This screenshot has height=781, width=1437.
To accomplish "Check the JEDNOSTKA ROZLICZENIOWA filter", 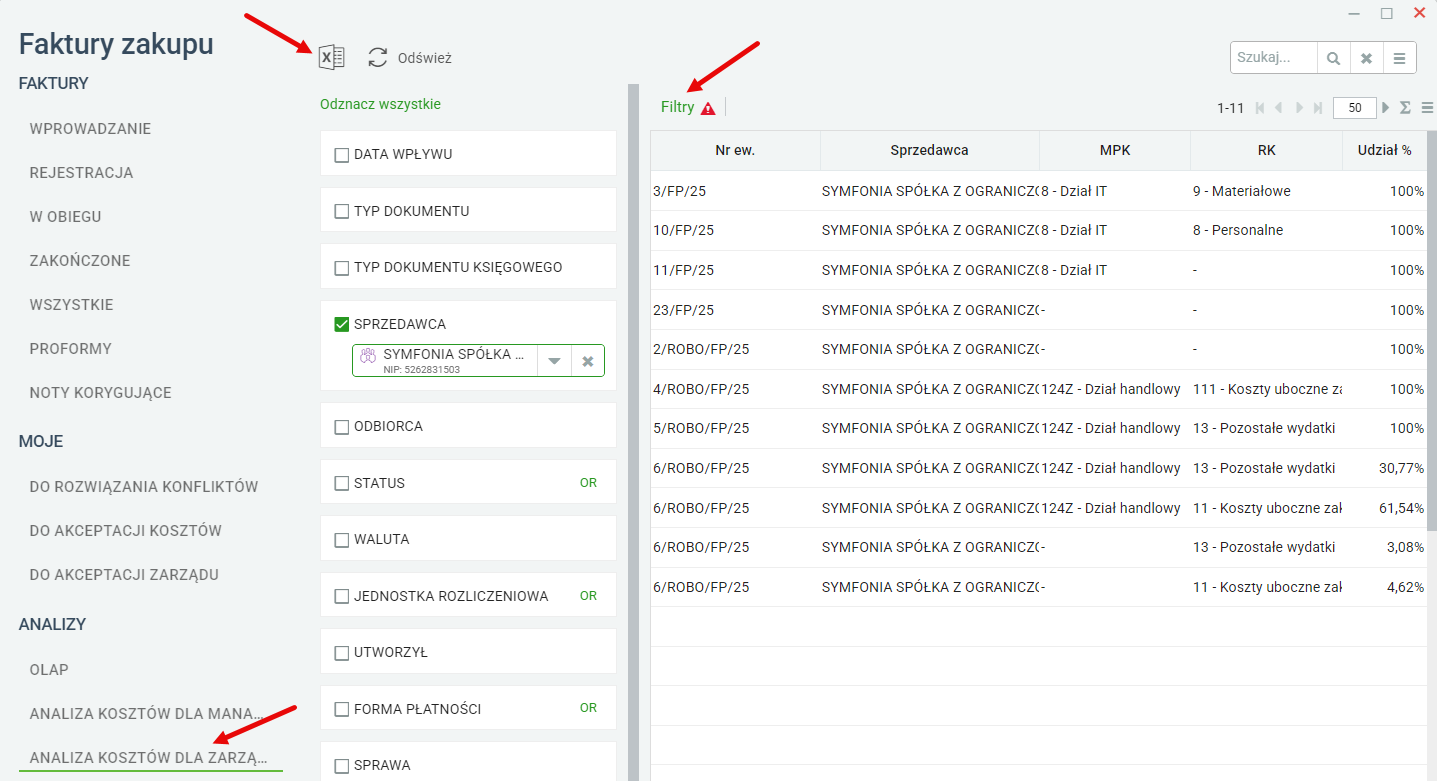I will [342, 596].
